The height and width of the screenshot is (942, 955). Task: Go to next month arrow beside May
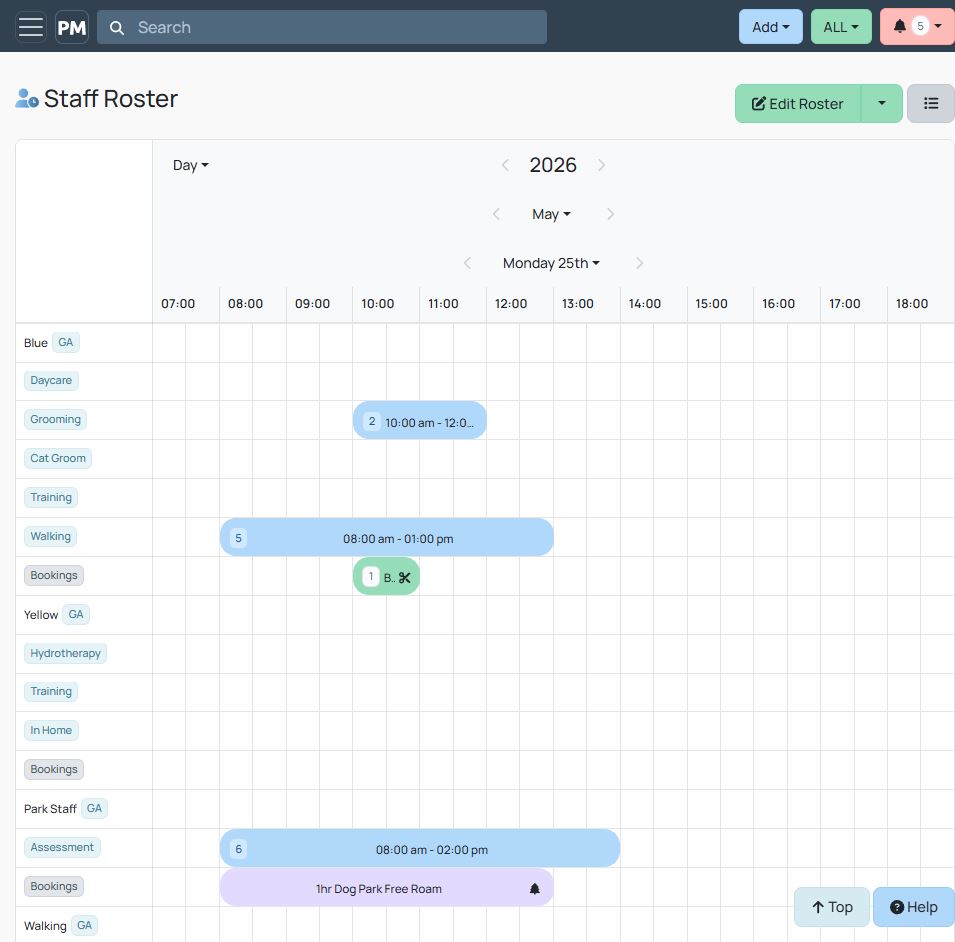click(610, 214)
